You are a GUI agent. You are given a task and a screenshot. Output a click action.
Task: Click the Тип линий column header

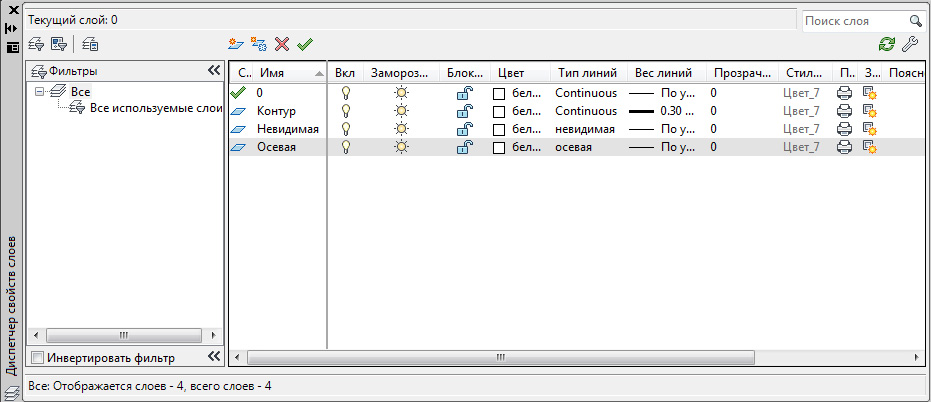pos(584,73)
